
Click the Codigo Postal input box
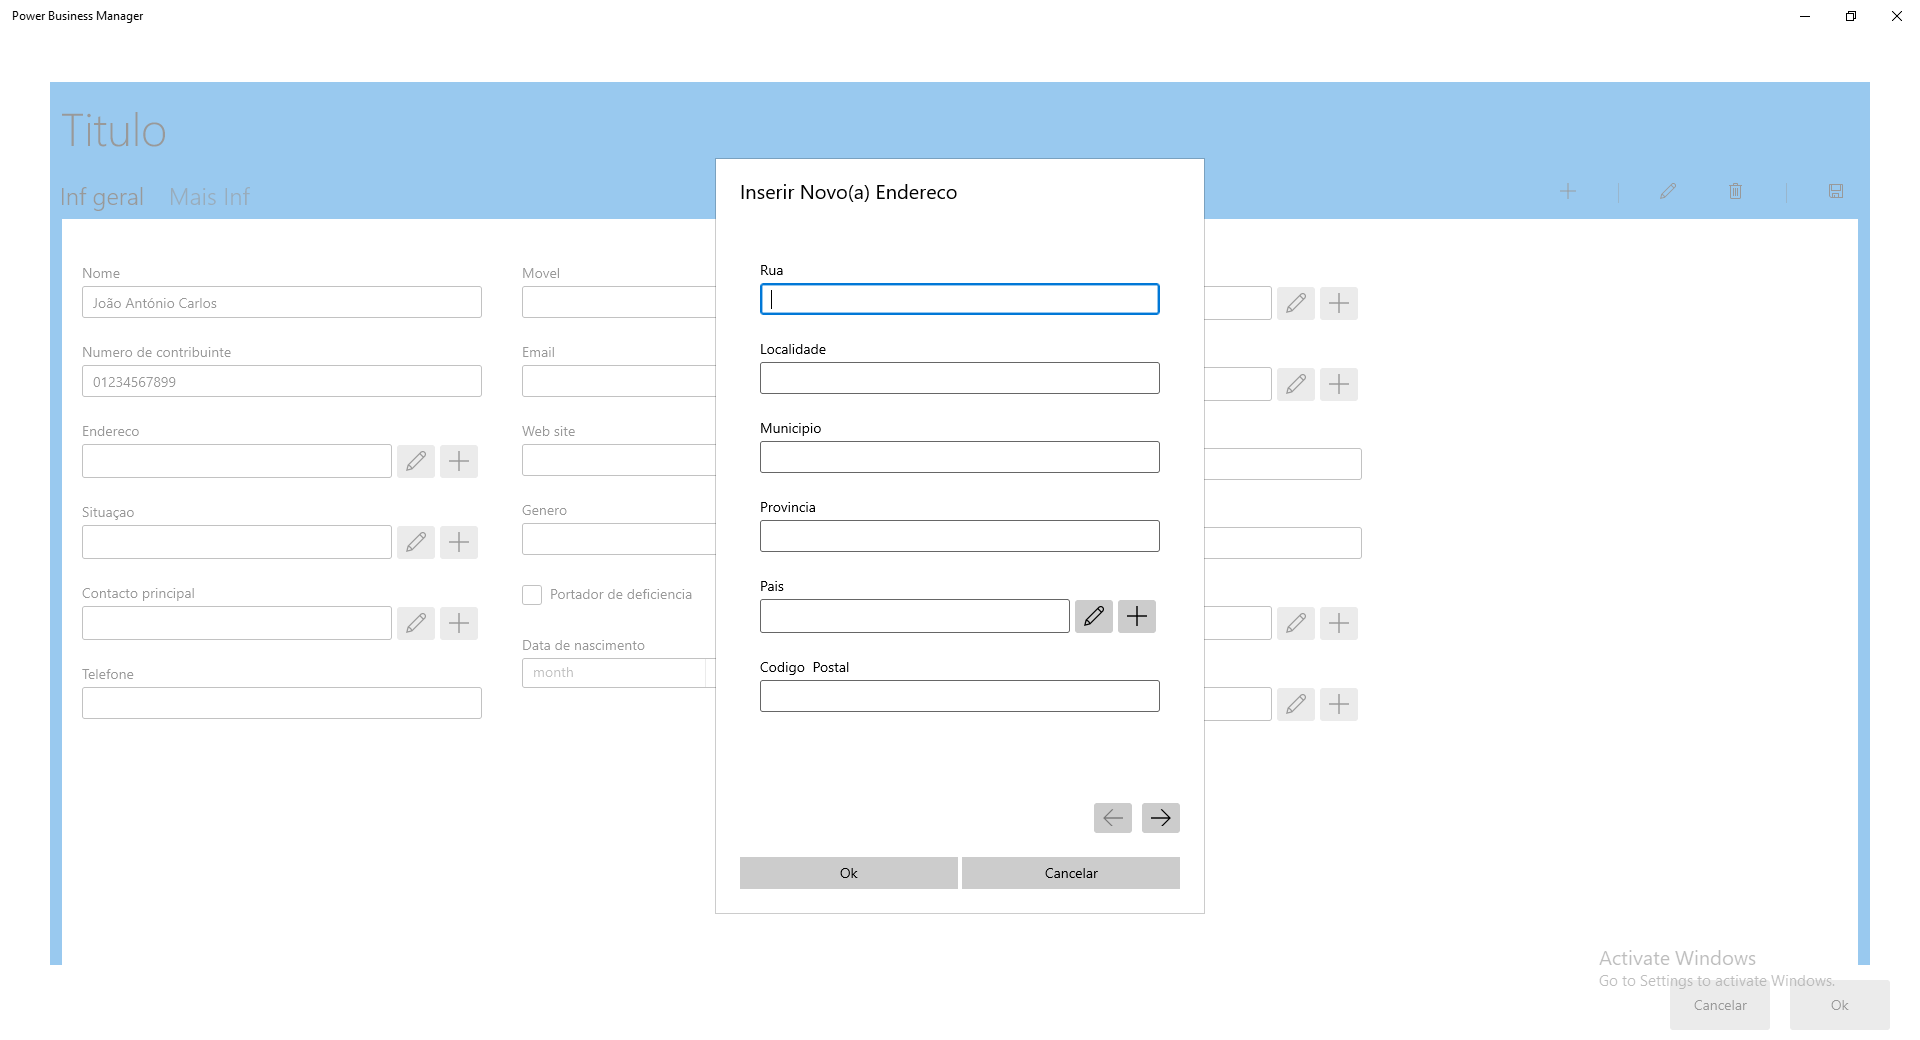pyautogui.click(x=960, y=696)
